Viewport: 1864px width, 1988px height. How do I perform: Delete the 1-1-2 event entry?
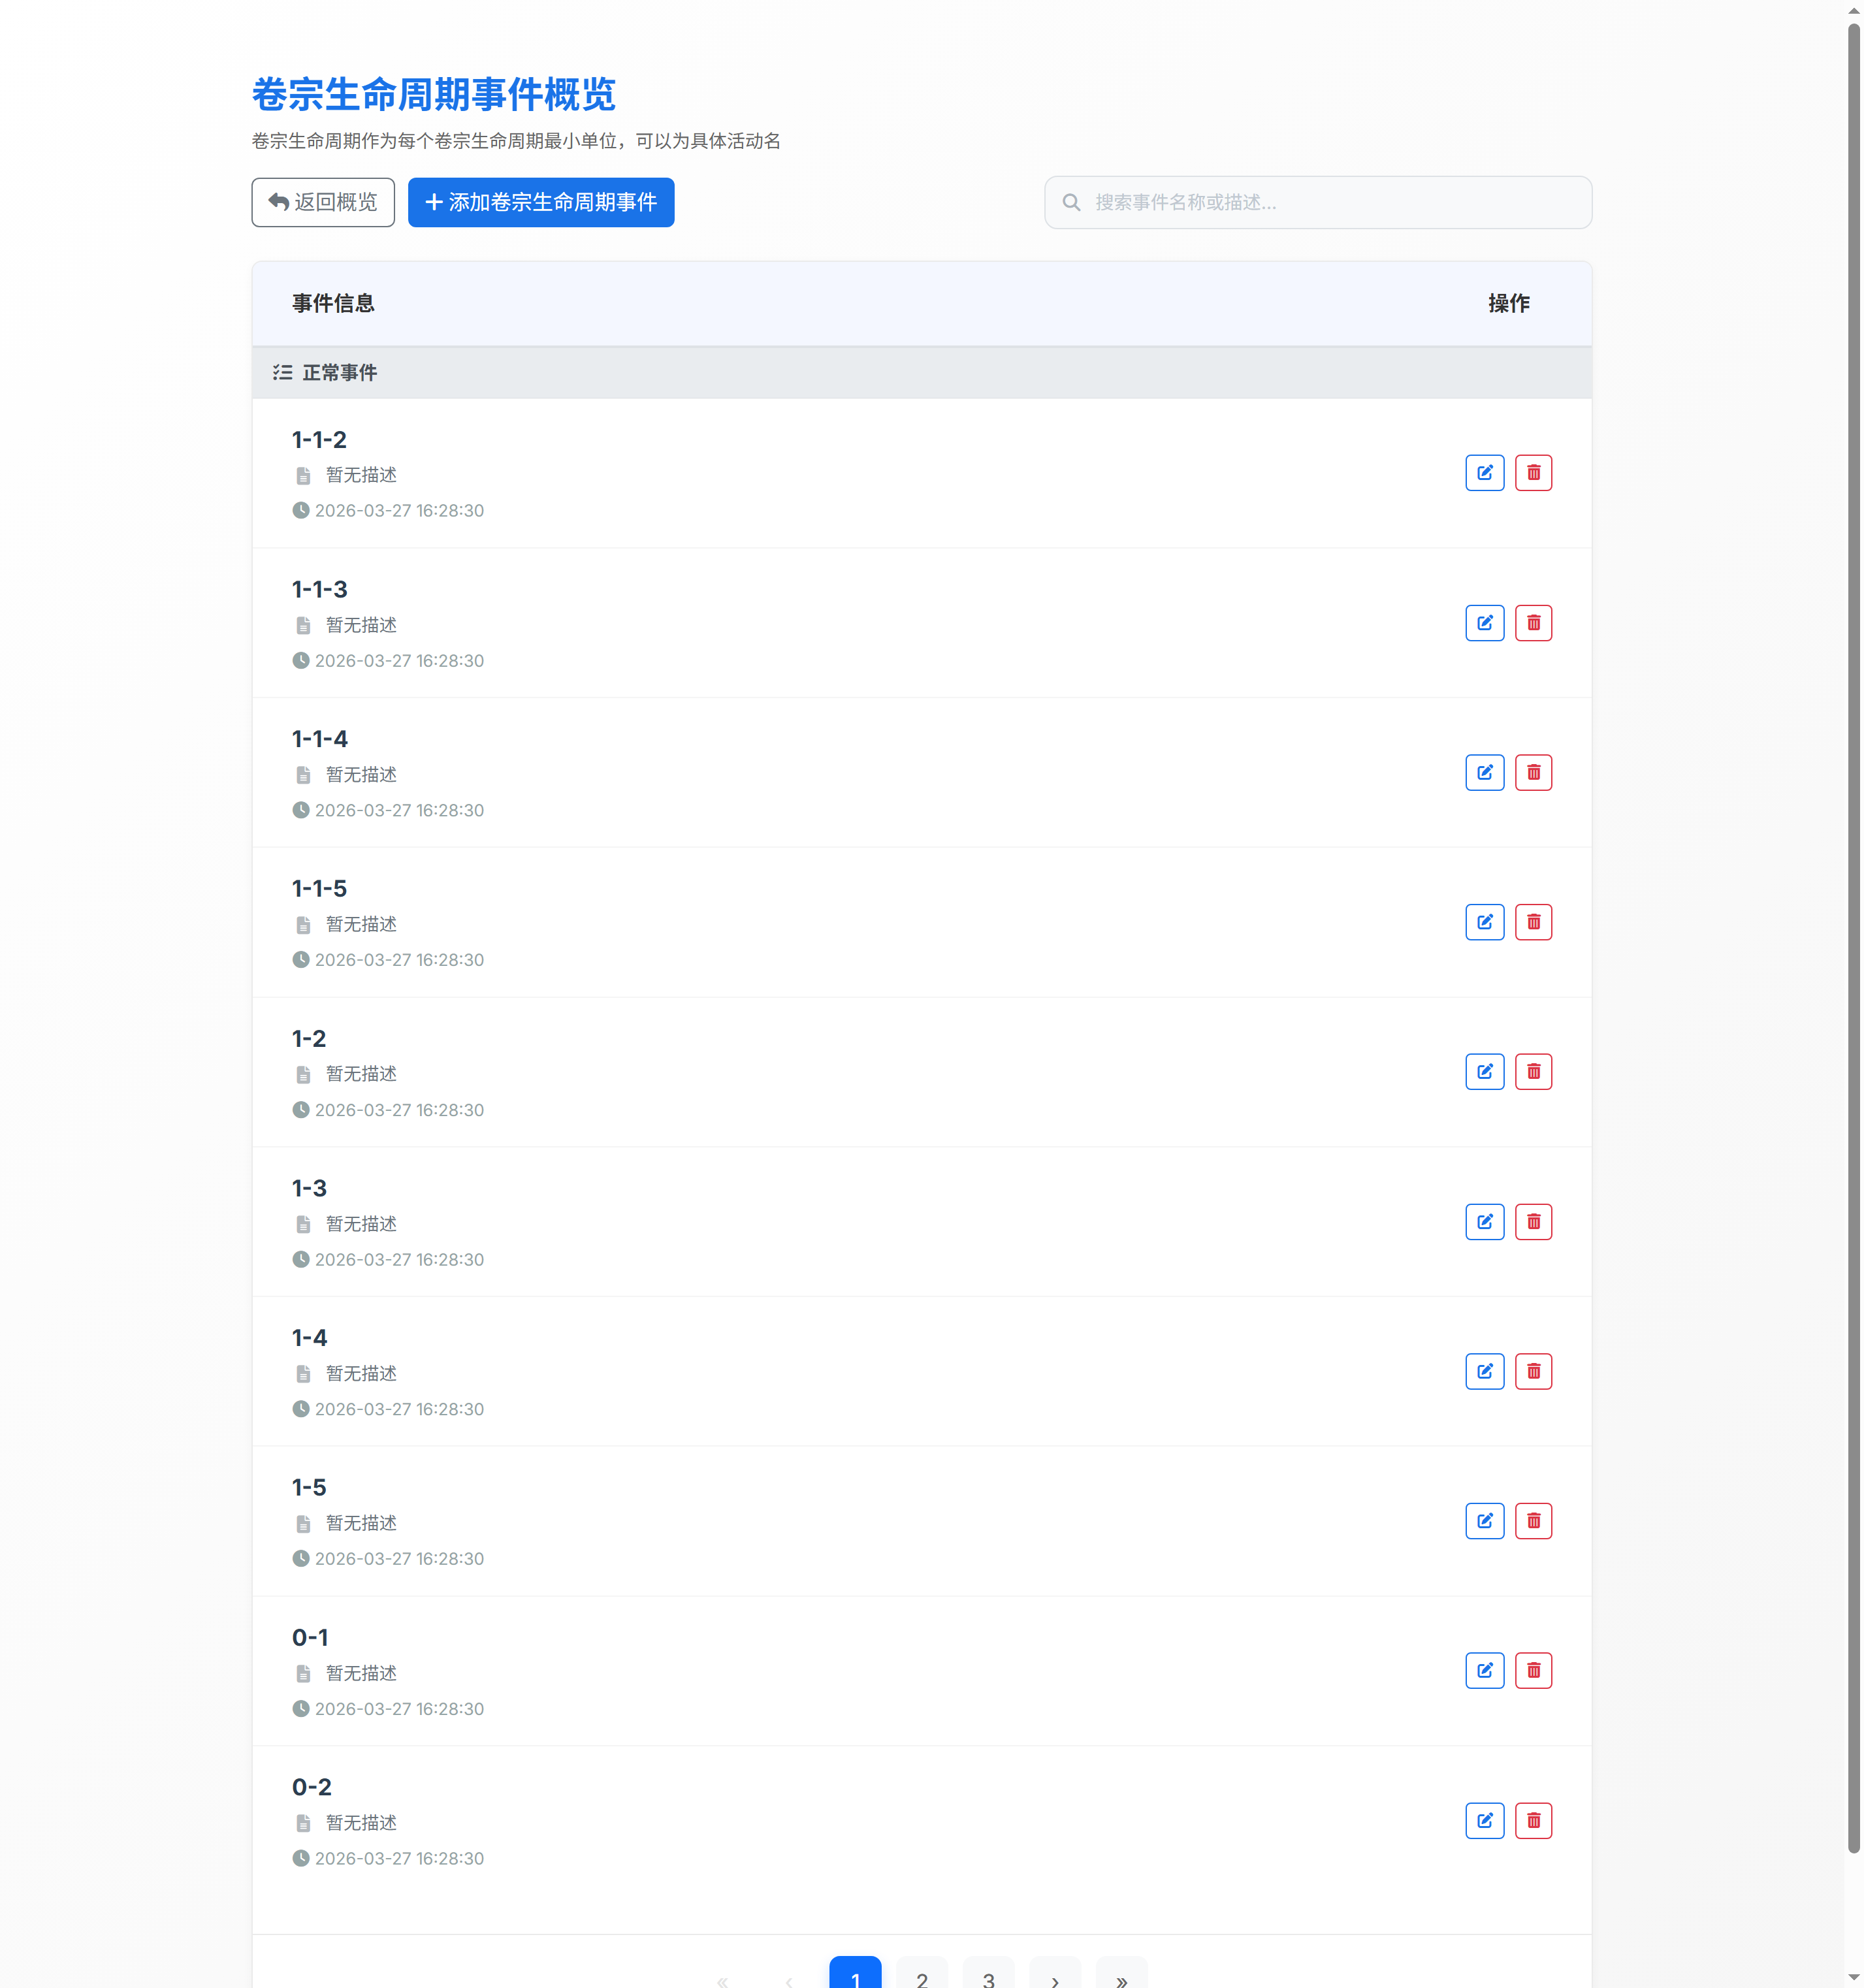1533,473
